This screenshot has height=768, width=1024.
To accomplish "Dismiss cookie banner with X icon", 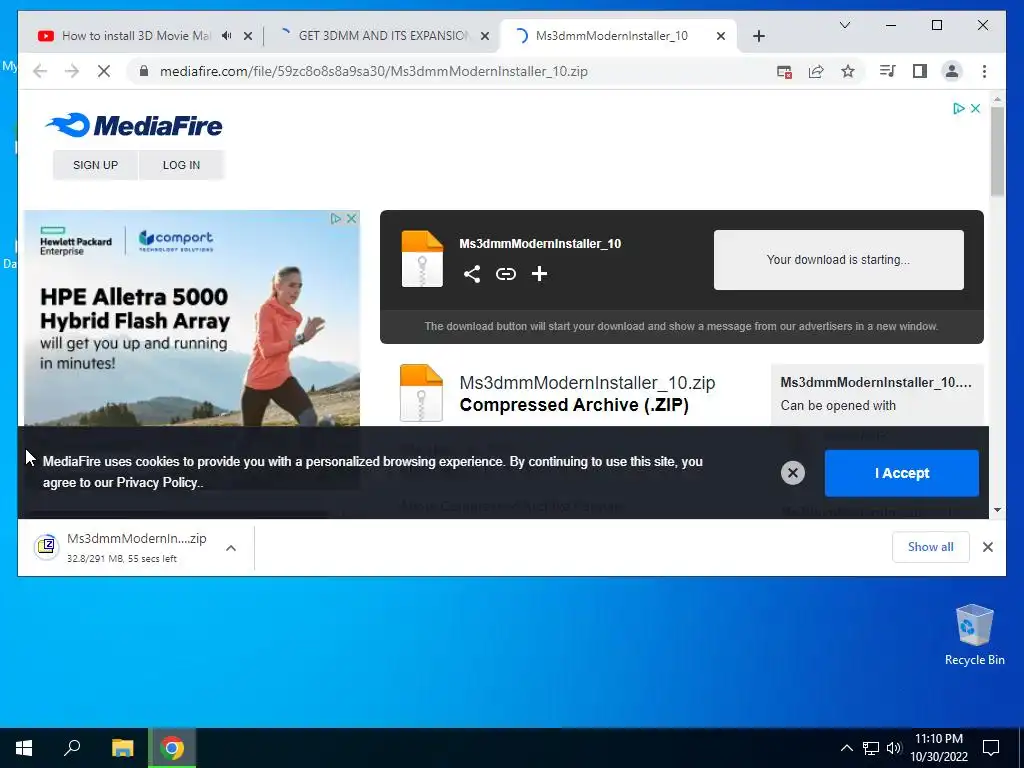I will coord(793,473).
